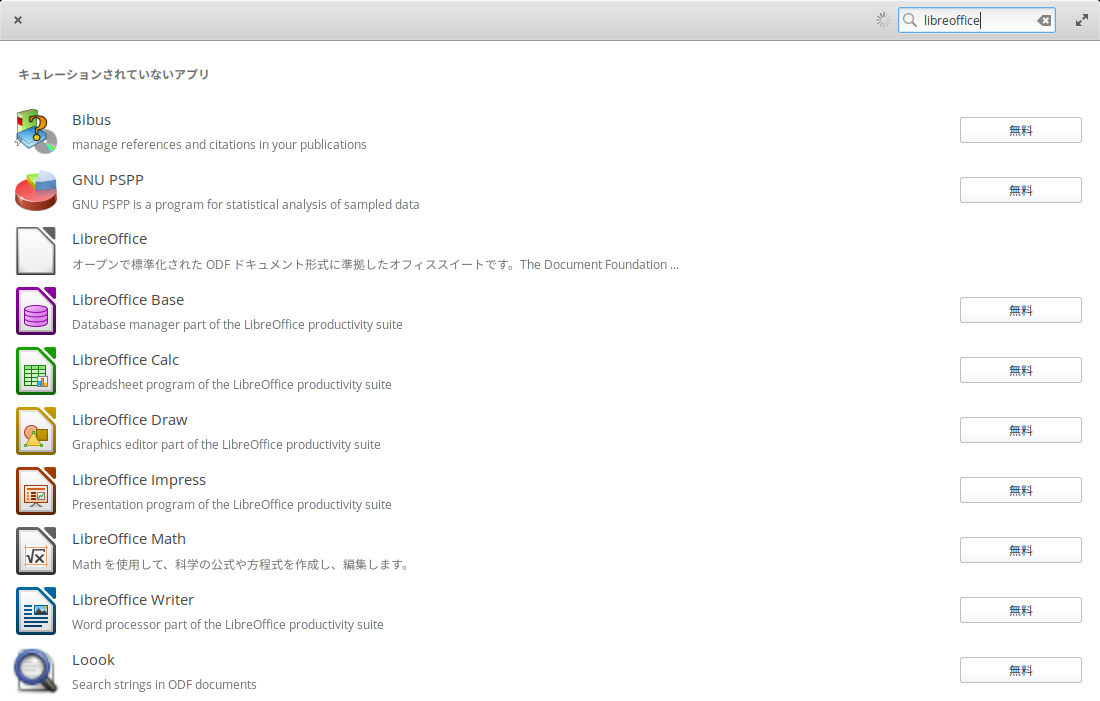Click the LibreOffice Math formula icon

tap(36, 551)
